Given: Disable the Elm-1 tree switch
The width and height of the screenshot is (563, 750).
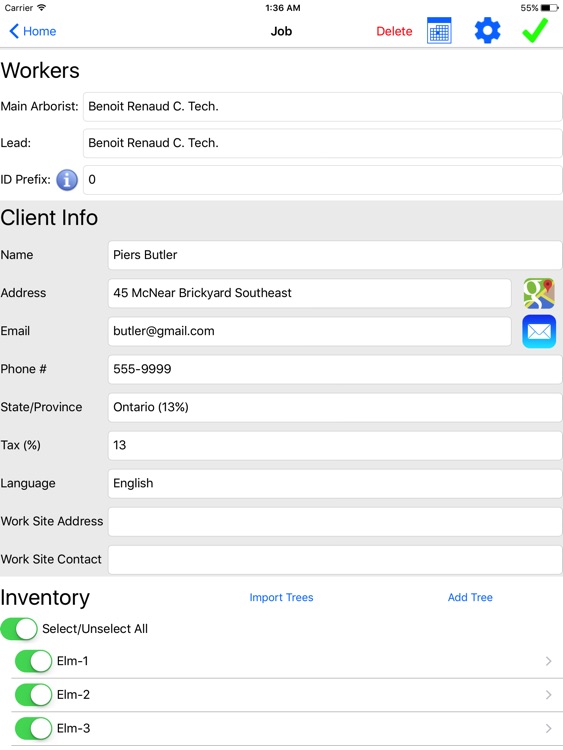Looking at the screenshot, I should (33, 661).
